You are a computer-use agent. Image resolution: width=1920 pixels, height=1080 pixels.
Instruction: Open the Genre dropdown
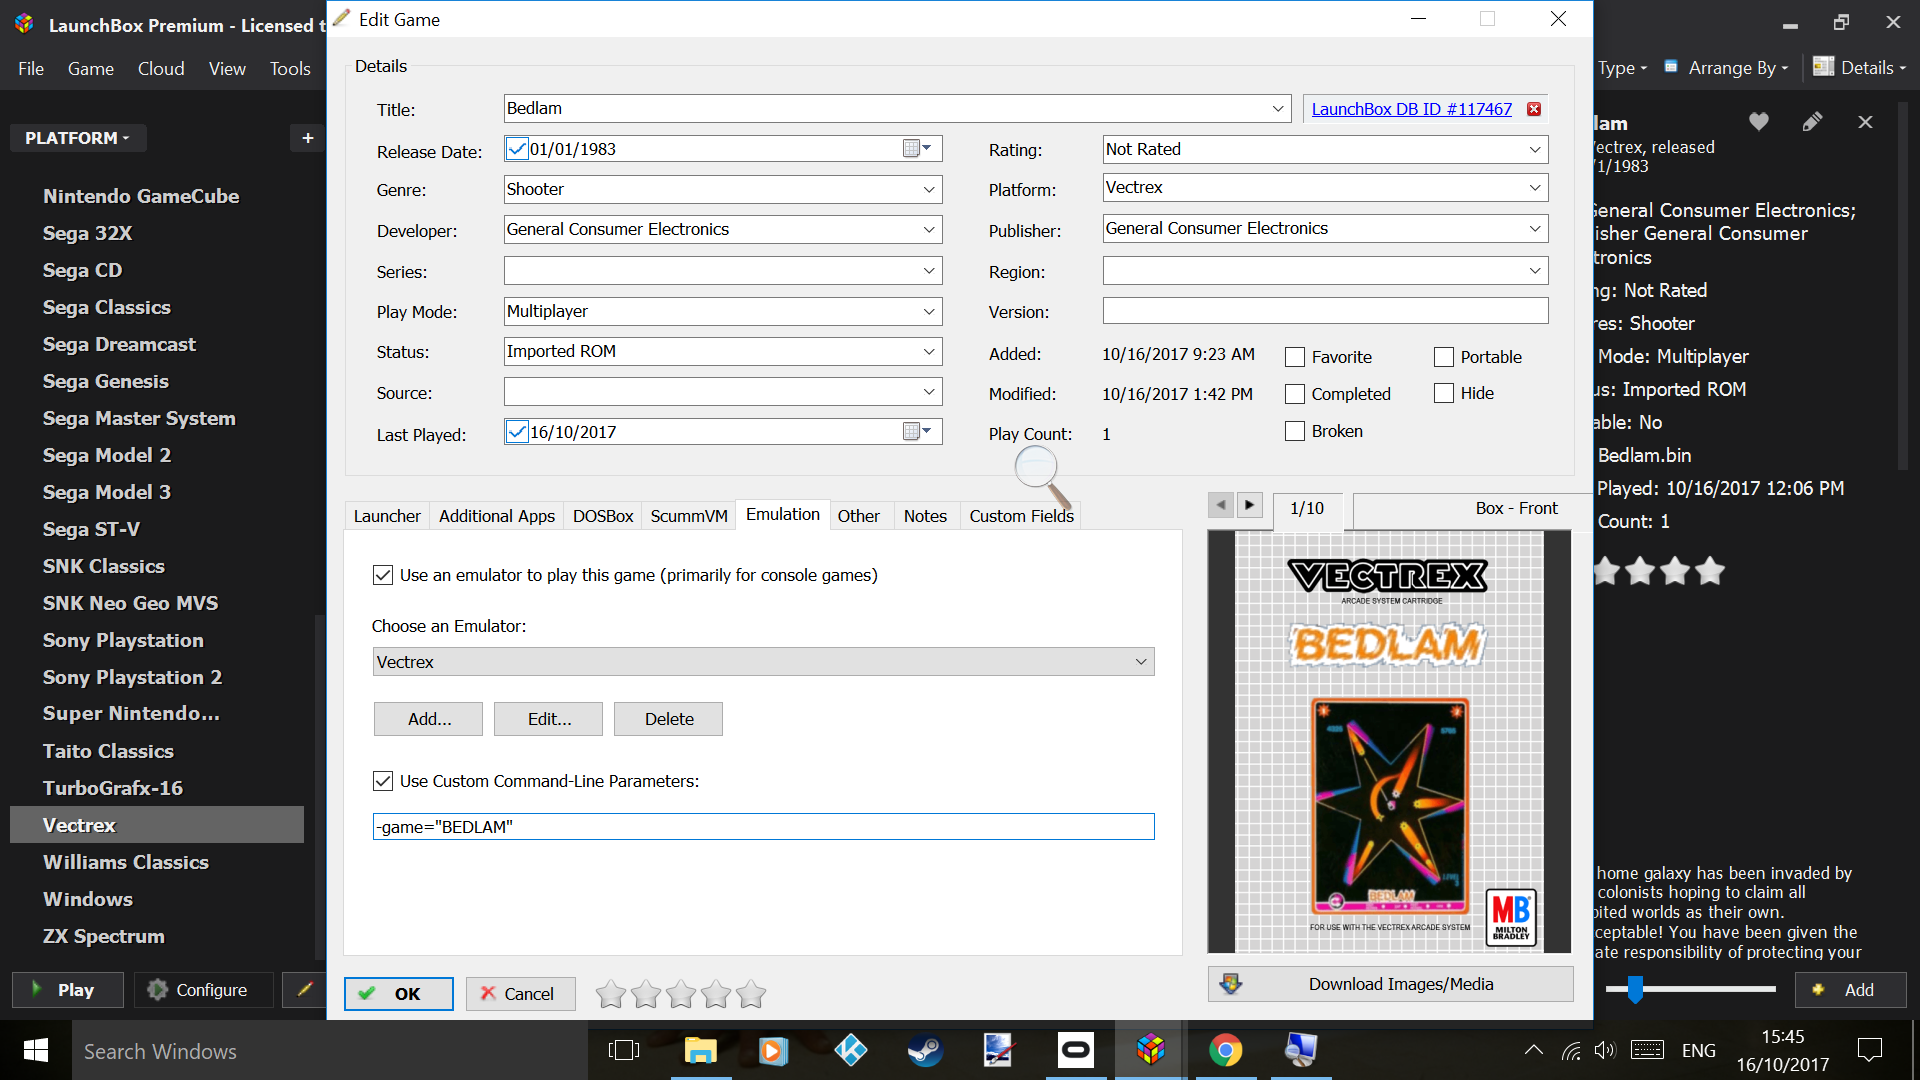point(929,189)
